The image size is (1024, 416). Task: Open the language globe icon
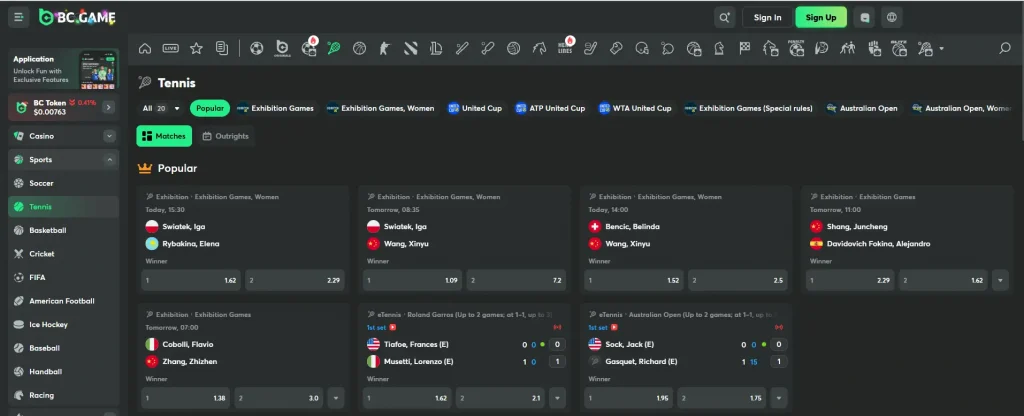click(891, 17)
